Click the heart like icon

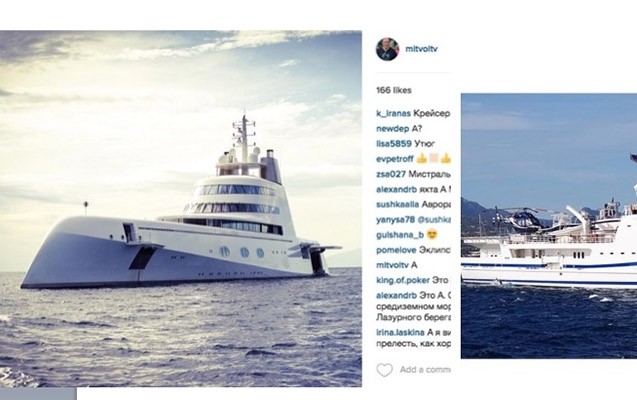384,370
